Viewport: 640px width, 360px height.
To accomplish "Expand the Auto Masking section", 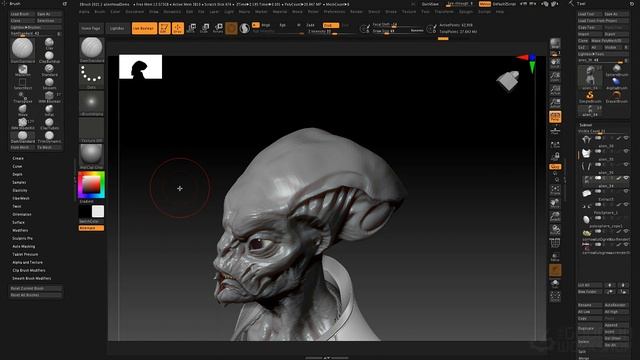I will tap(24, 247).
